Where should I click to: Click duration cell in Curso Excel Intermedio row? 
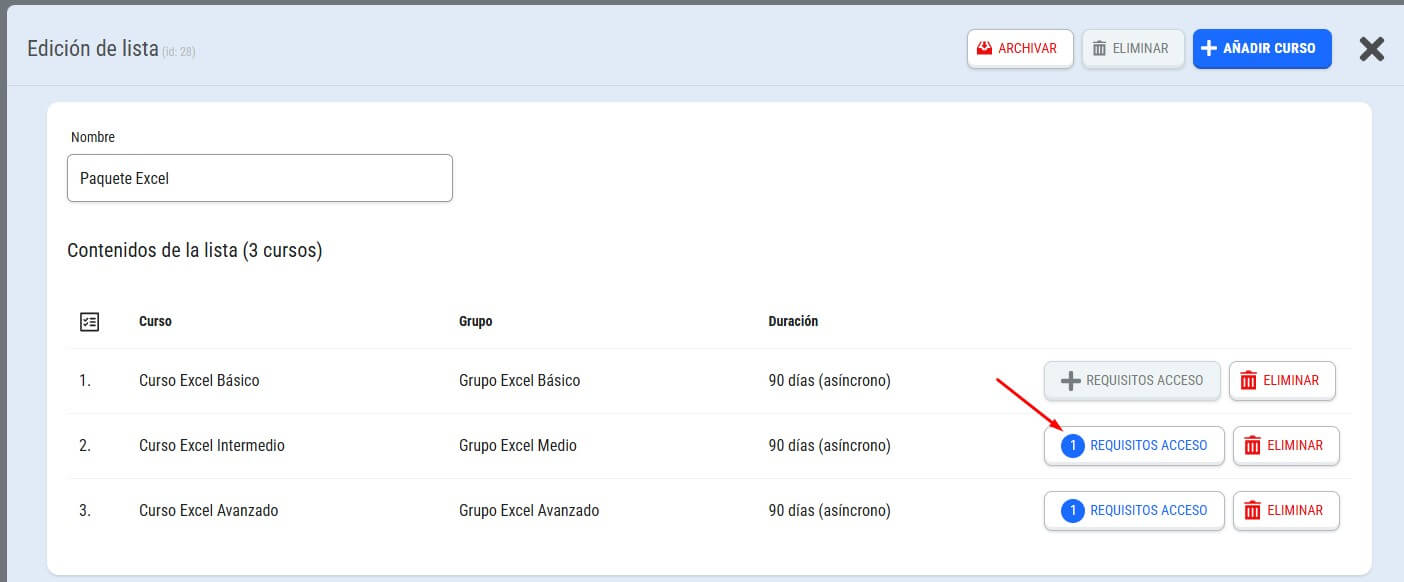(x=829, y=446)
